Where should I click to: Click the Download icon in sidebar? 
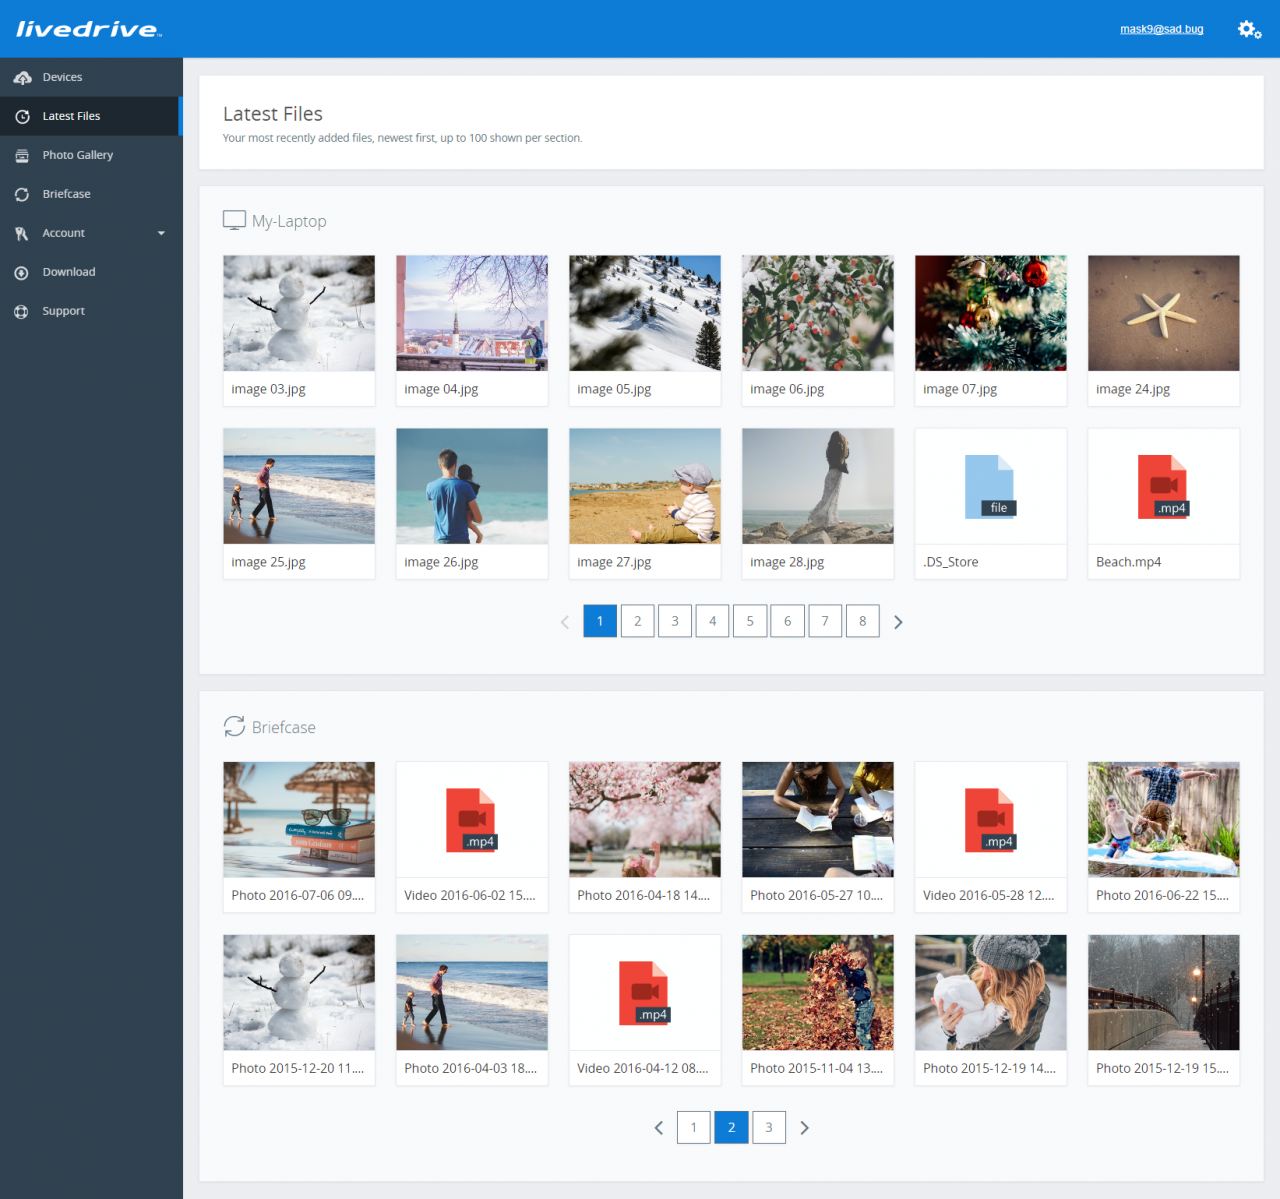coord(22,273)
